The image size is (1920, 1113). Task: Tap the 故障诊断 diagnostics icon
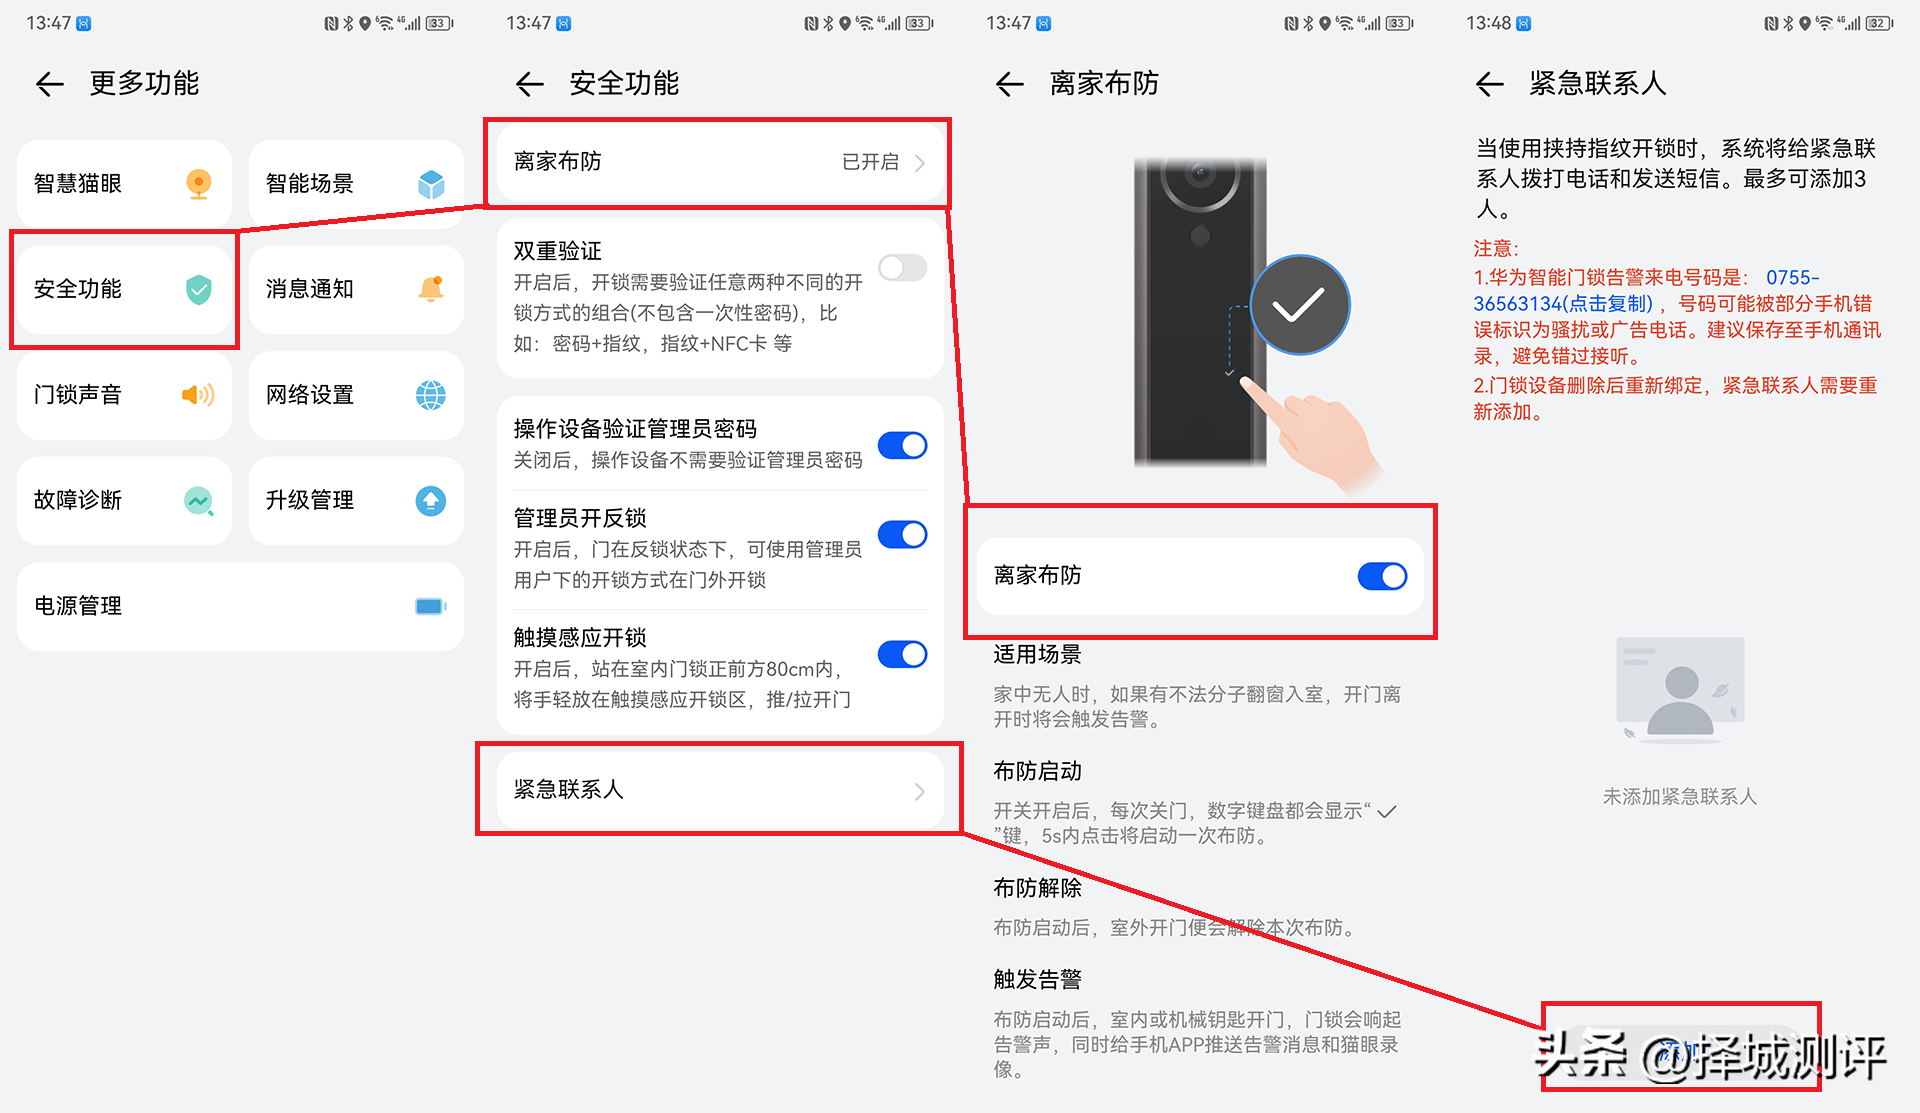click(x=199, y=500)
